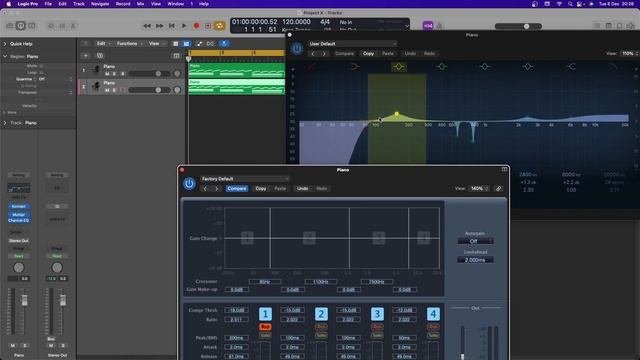Open the User Default preset dropdown

pyautogui.click(x=352, y=44)
